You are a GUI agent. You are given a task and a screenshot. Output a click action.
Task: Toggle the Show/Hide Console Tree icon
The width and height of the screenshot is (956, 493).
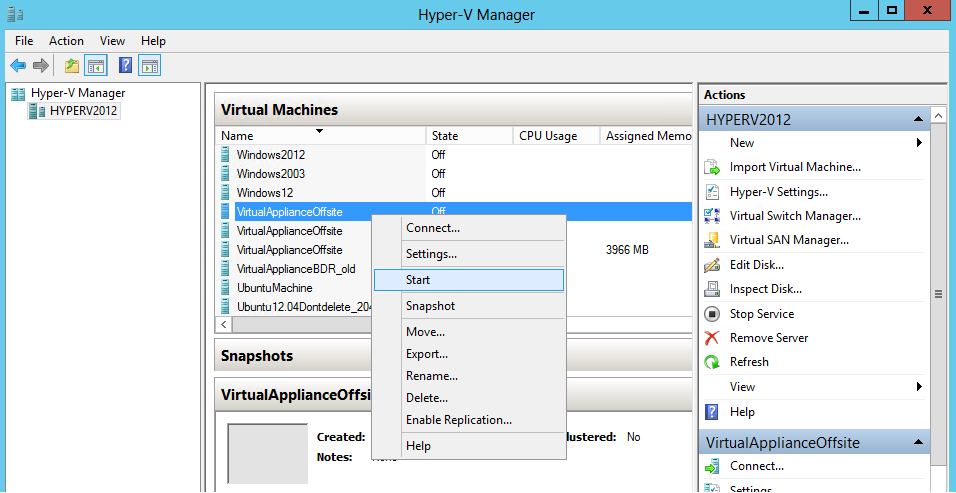(x=96, y=65)
